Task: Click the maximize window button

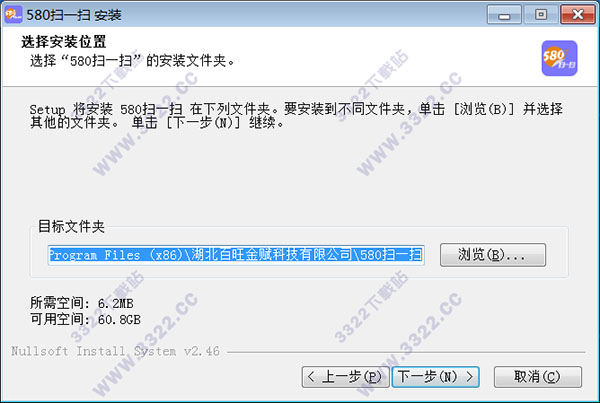Action: coord(541,15)
